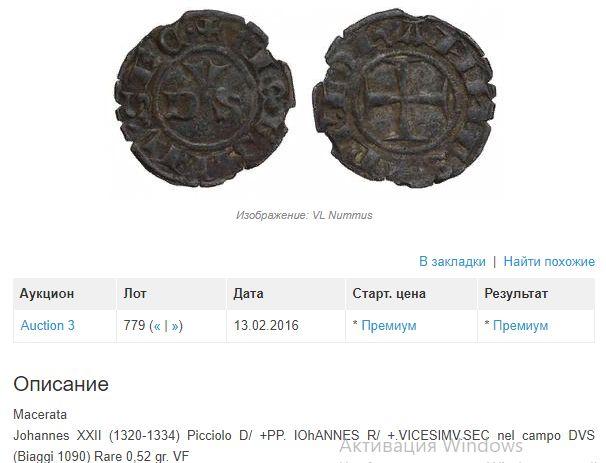Screen dimensions: 606x463
Task: Click the Johannes XXII coin description text
Action: (304, 446)
